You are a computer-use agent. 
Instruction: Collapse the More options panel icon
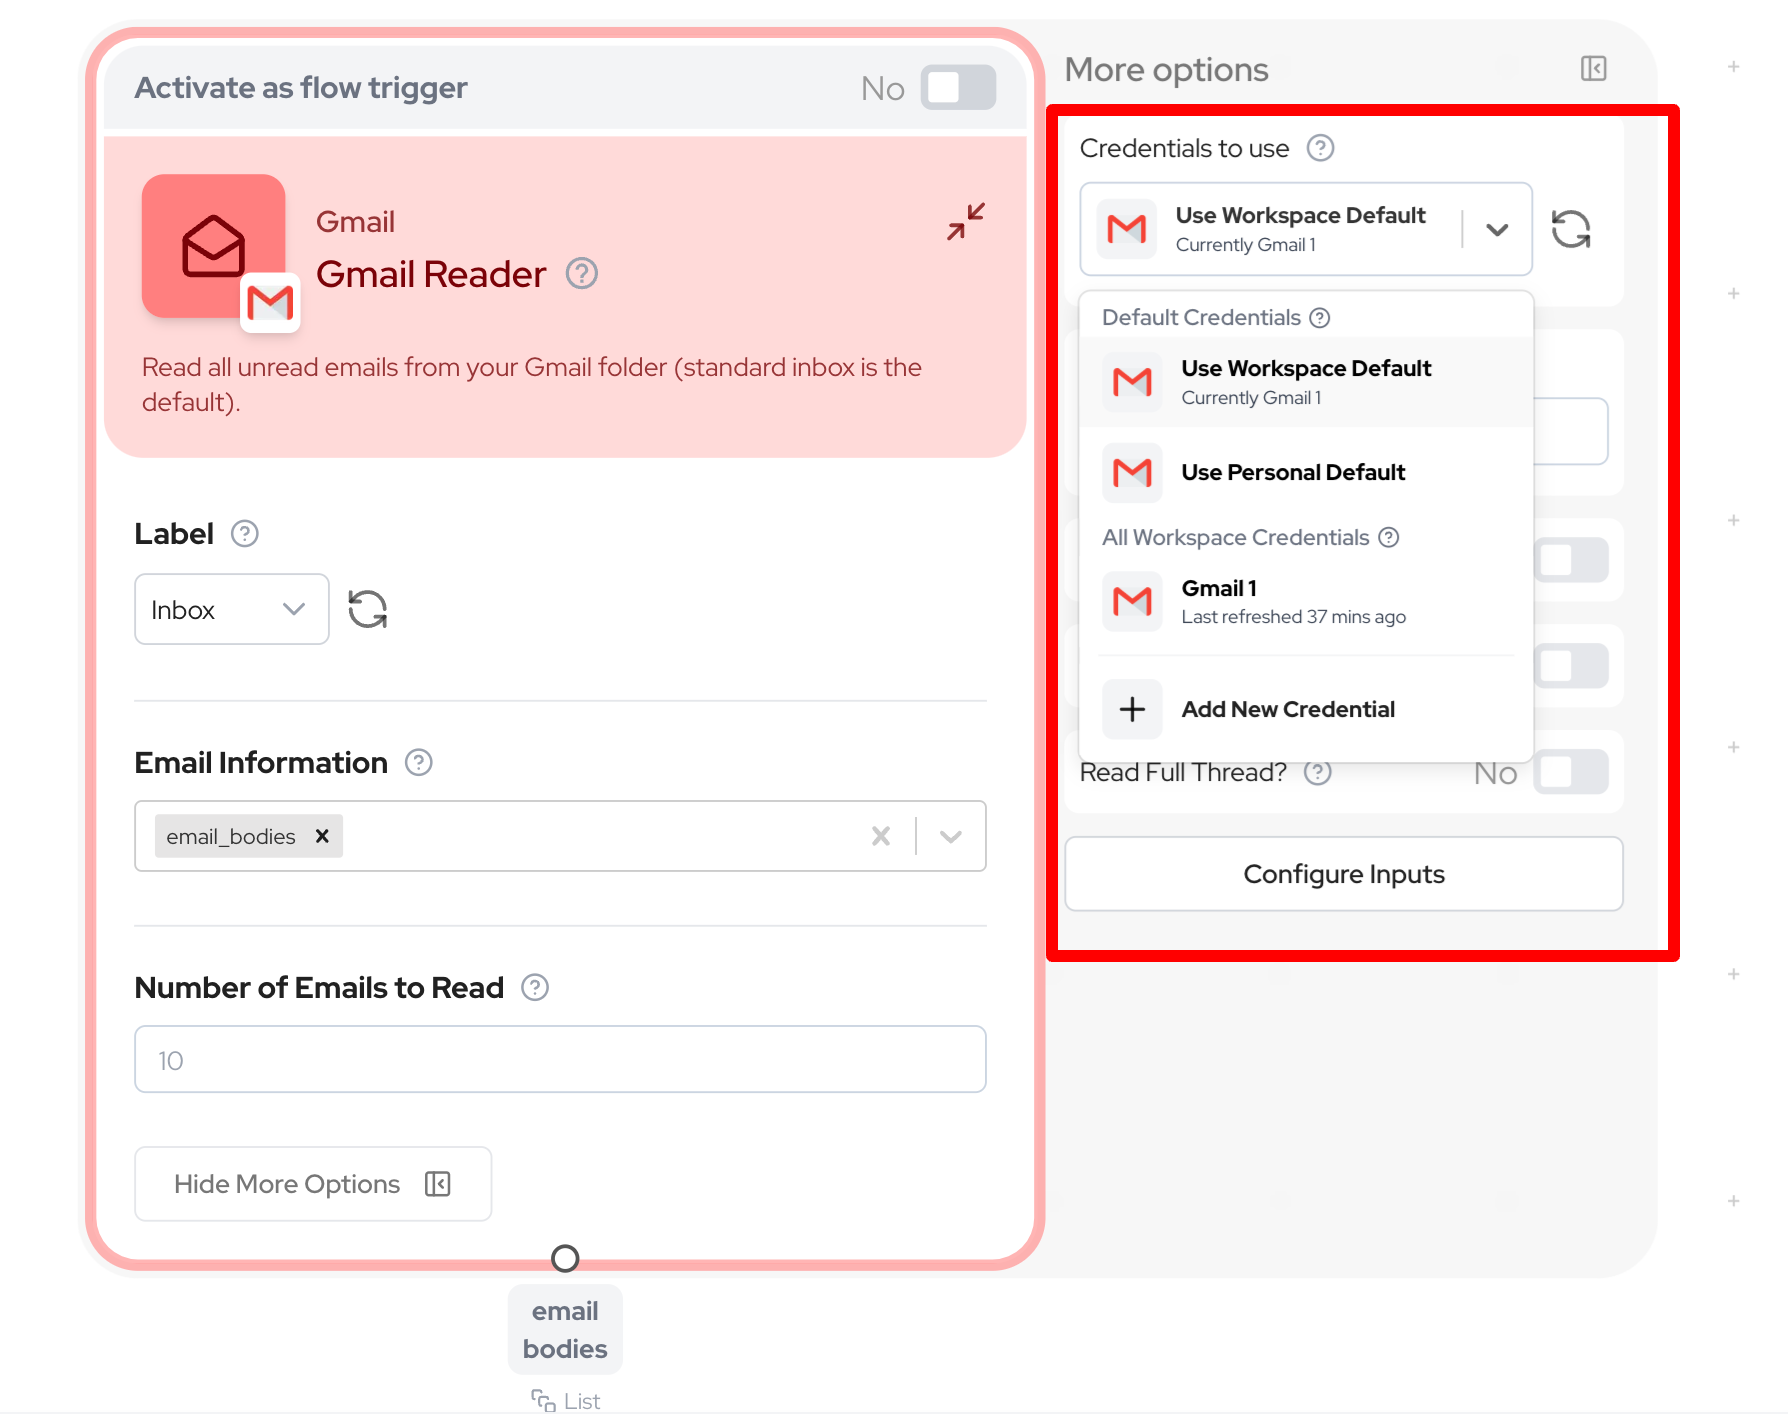[x=1594, y=69]
